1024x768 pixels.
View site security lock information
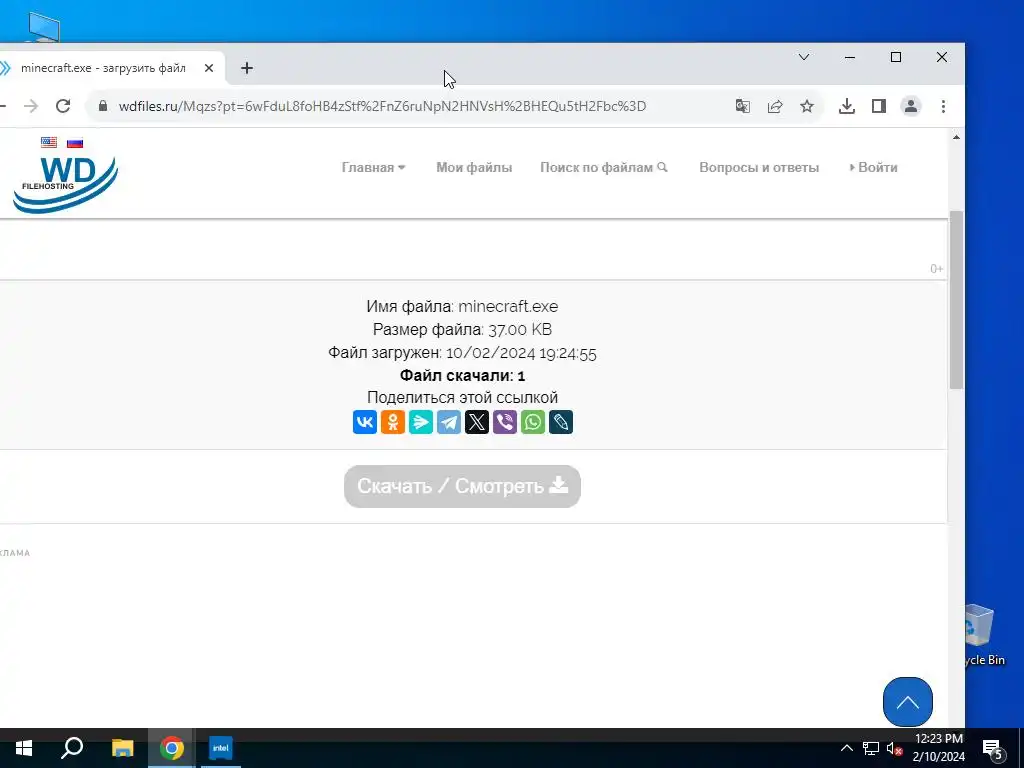(103, 106)
